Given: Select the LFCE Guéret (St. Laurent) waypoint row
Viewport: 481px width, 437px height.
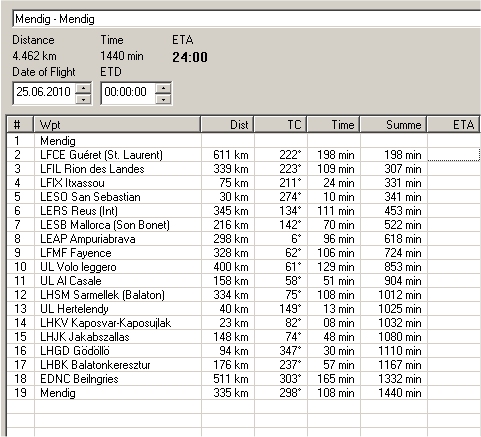Looking at the screenshot, I should tap(243, 155).
